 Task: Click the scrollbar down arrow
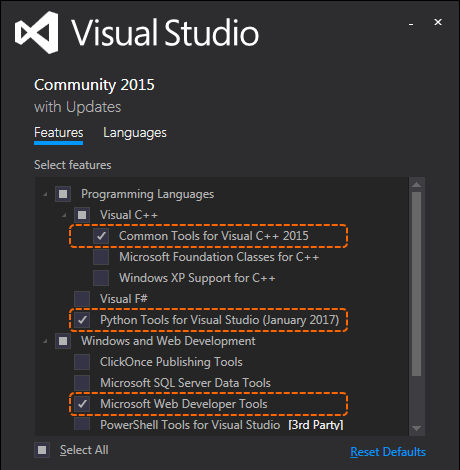416,428
